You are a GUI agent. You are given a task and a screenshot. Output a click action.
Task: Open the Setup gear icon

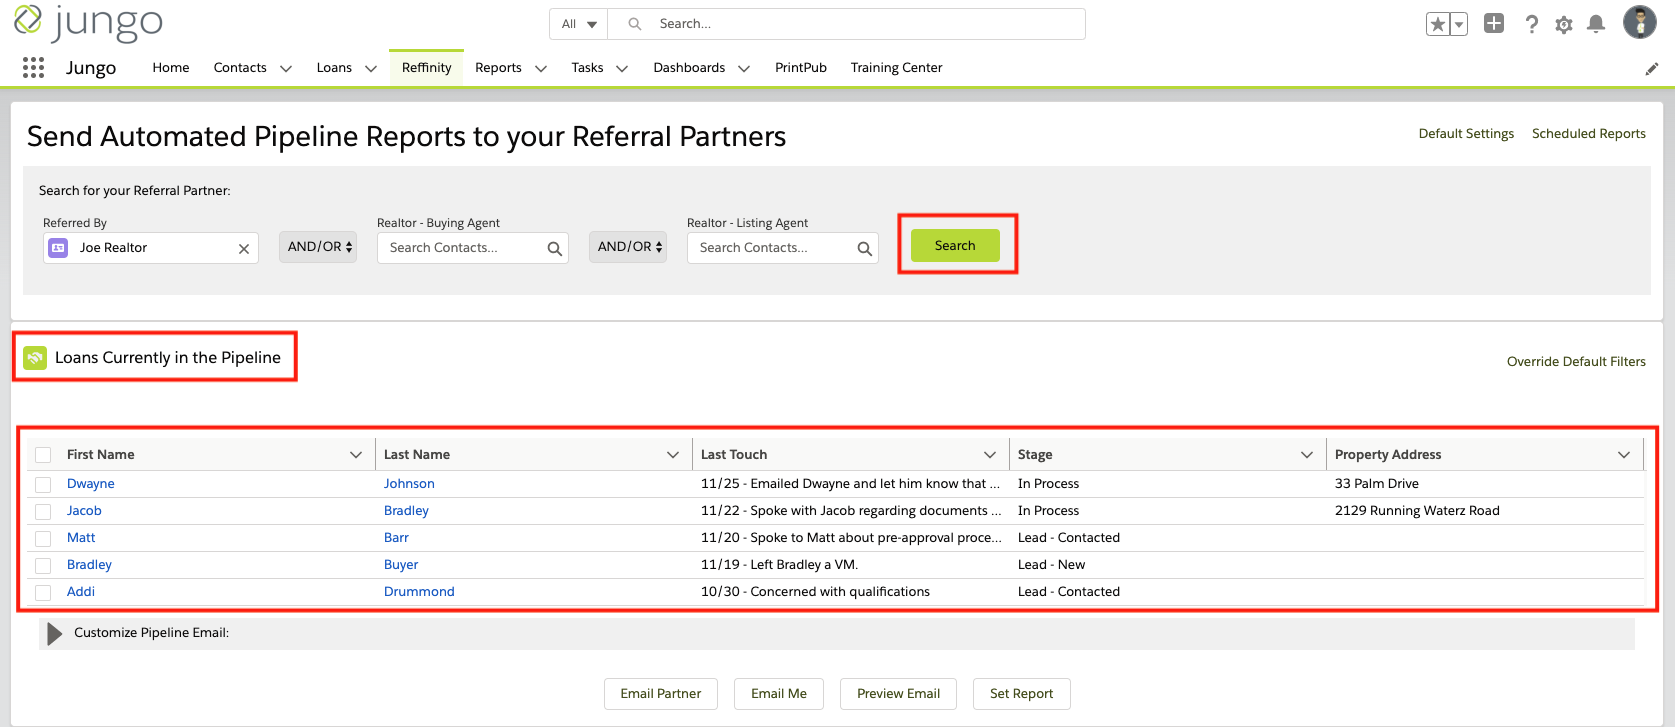click(x=1564, y=24)
